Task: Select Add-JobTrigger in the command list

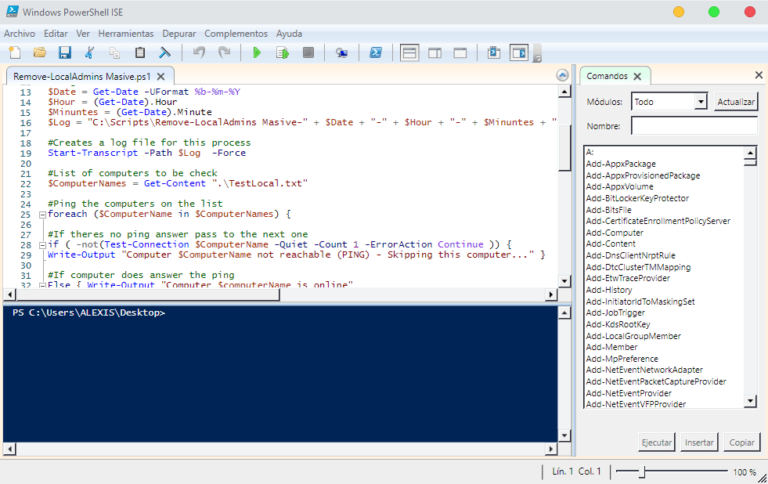Action: [615, 313]
